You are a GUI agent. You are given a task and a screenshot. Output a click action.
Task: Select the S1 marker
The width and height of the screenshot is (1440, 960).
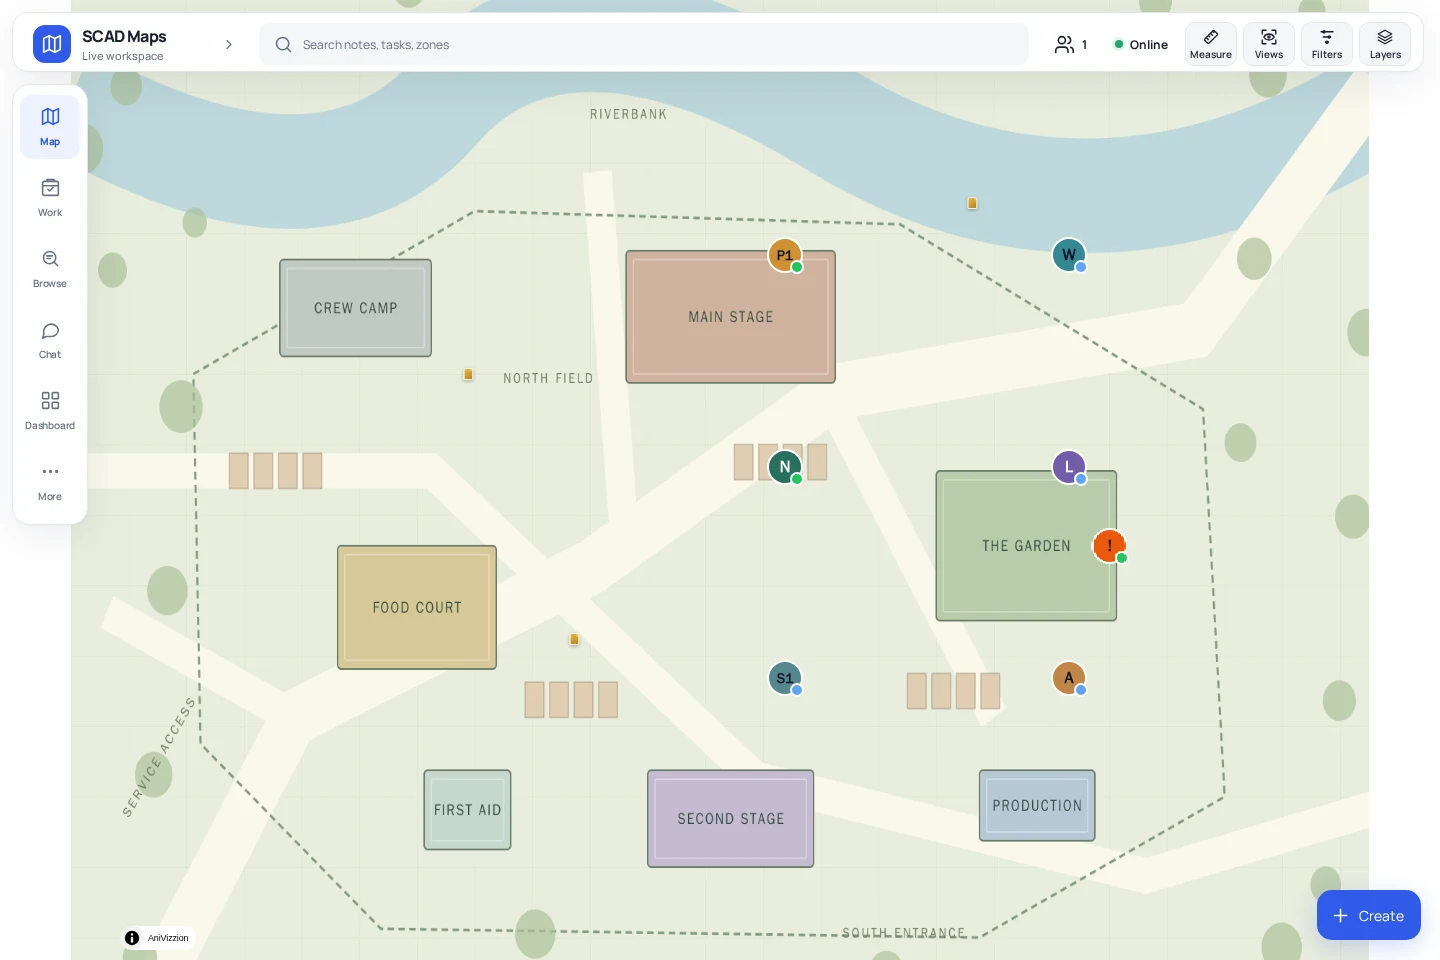point(785,678)
